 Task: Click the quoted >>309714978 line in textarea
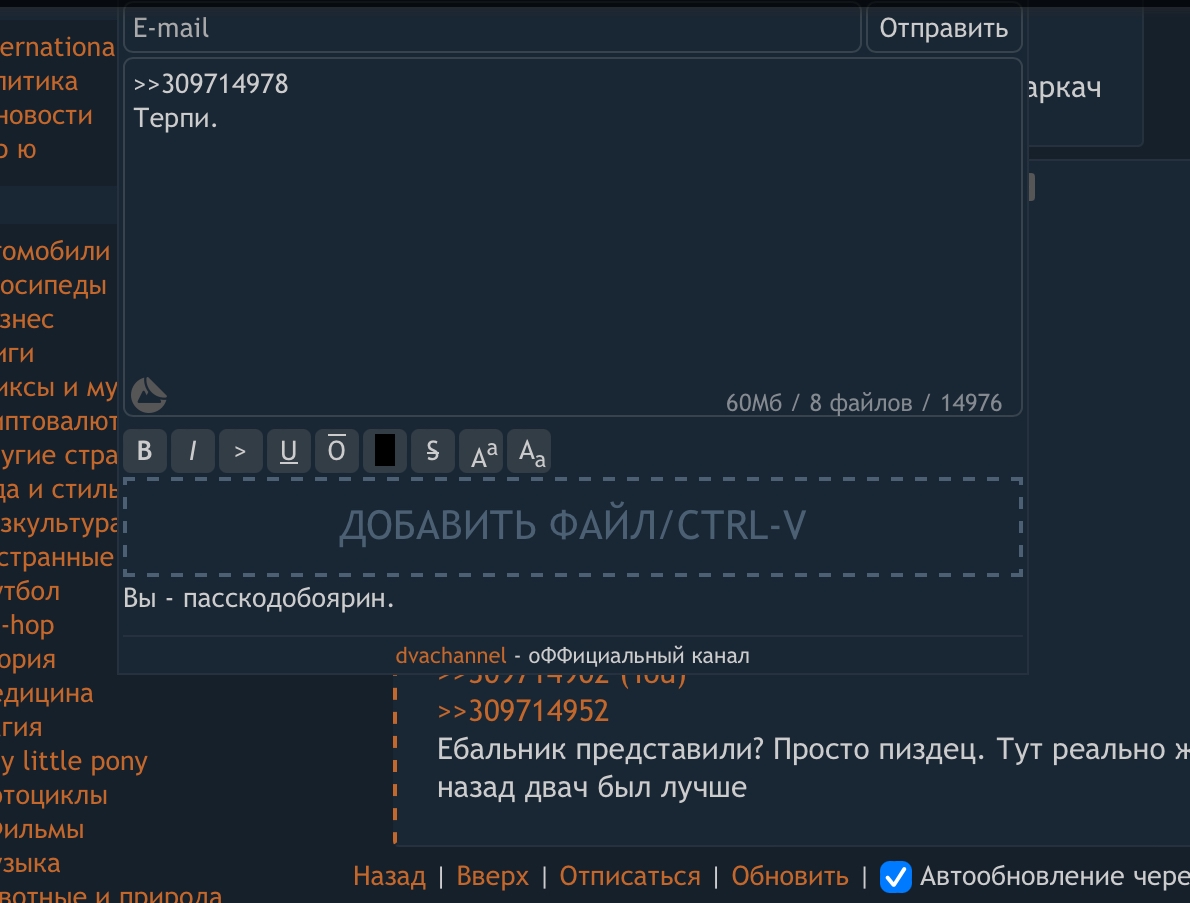[x=211, y=83]
